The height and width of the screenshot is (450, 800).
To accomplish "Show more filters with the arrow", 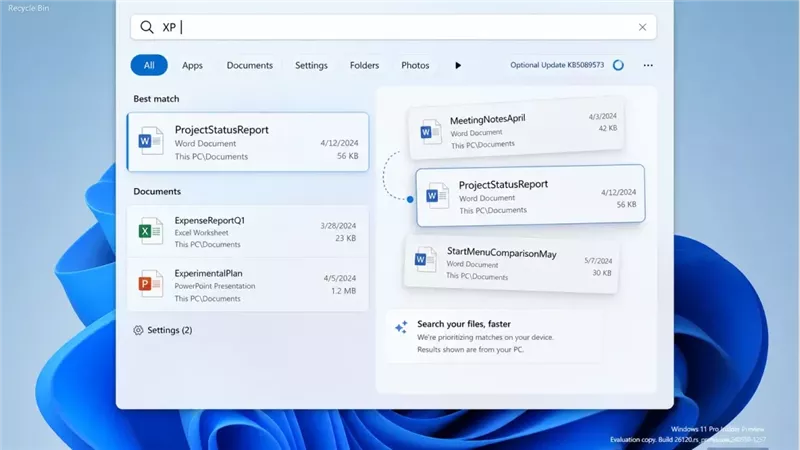I will coord(458,65).
